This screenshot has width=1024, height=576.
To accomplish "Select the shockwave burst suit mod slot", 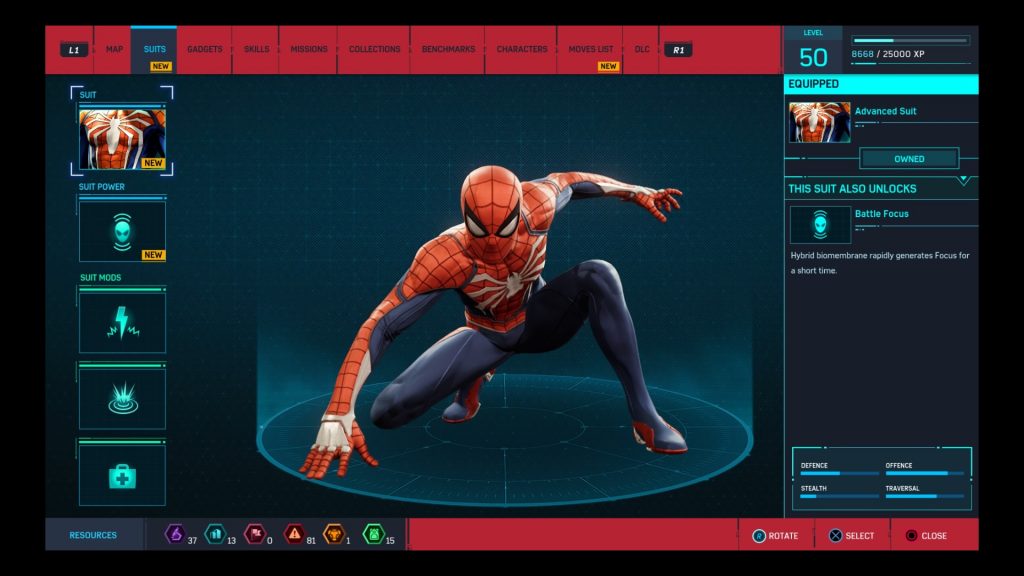I will coord(122,398).
